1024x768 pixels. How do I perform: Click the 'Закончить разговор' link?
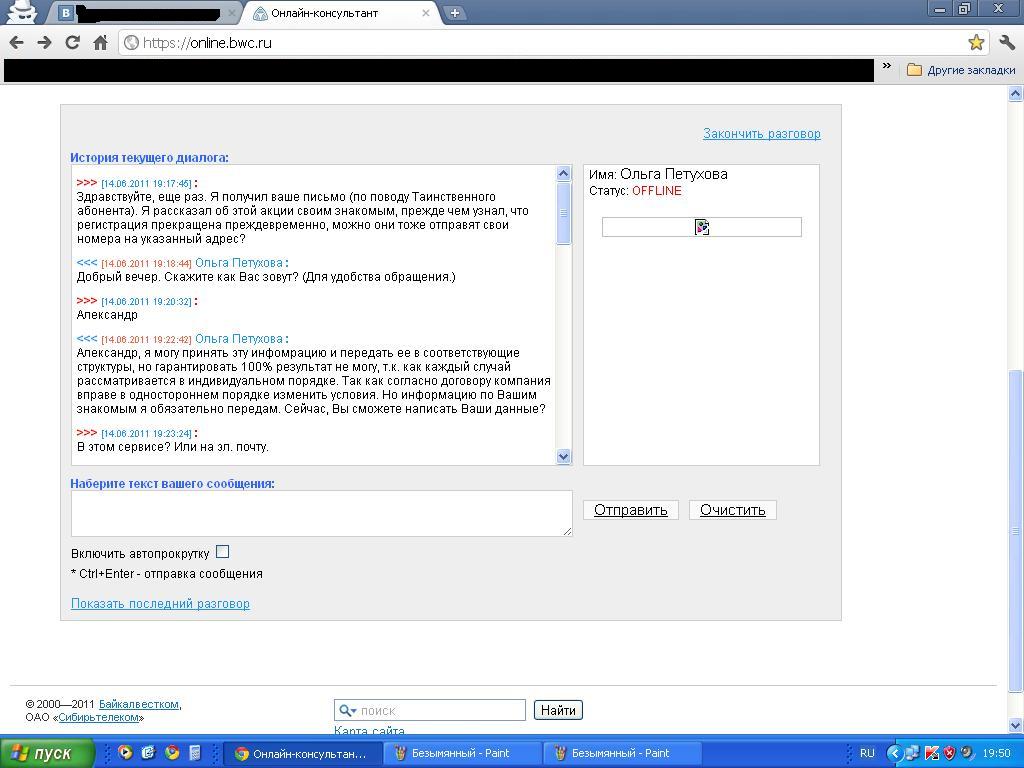click(x=761, y=134)
